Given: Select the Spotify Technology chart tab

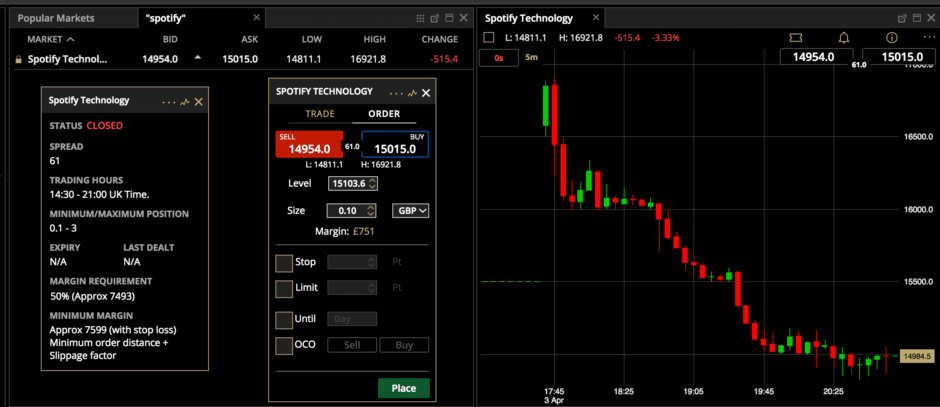Looking at the screenshot, I should 529,18.
